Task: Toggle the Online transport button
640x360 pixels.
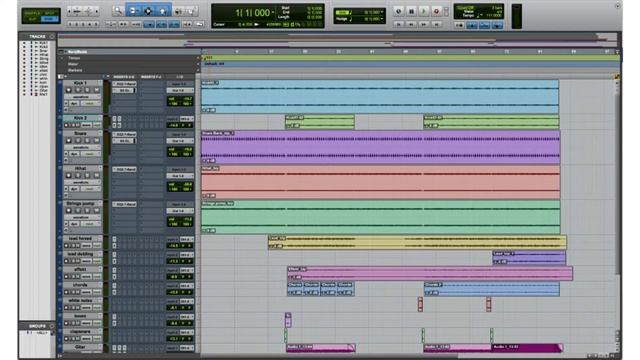Action: click(398, 11)
